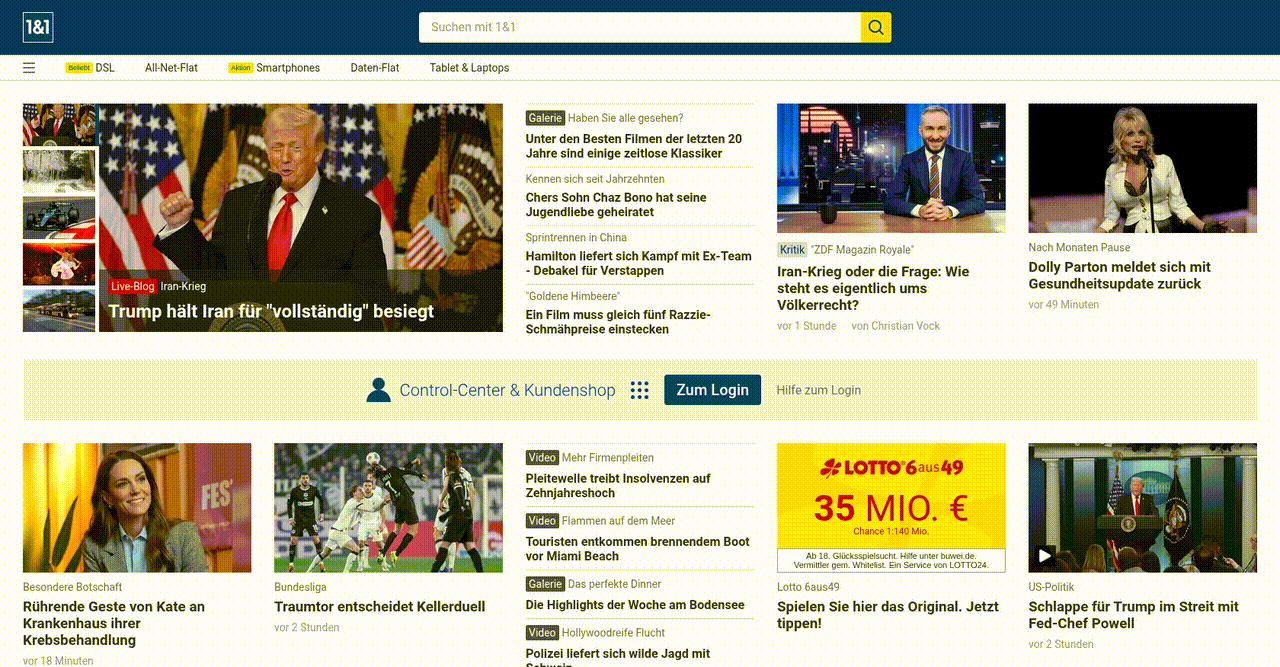Open the hamburger menu icon
Viewport: 1280px width, 667px height.
[x=29, y=68]
